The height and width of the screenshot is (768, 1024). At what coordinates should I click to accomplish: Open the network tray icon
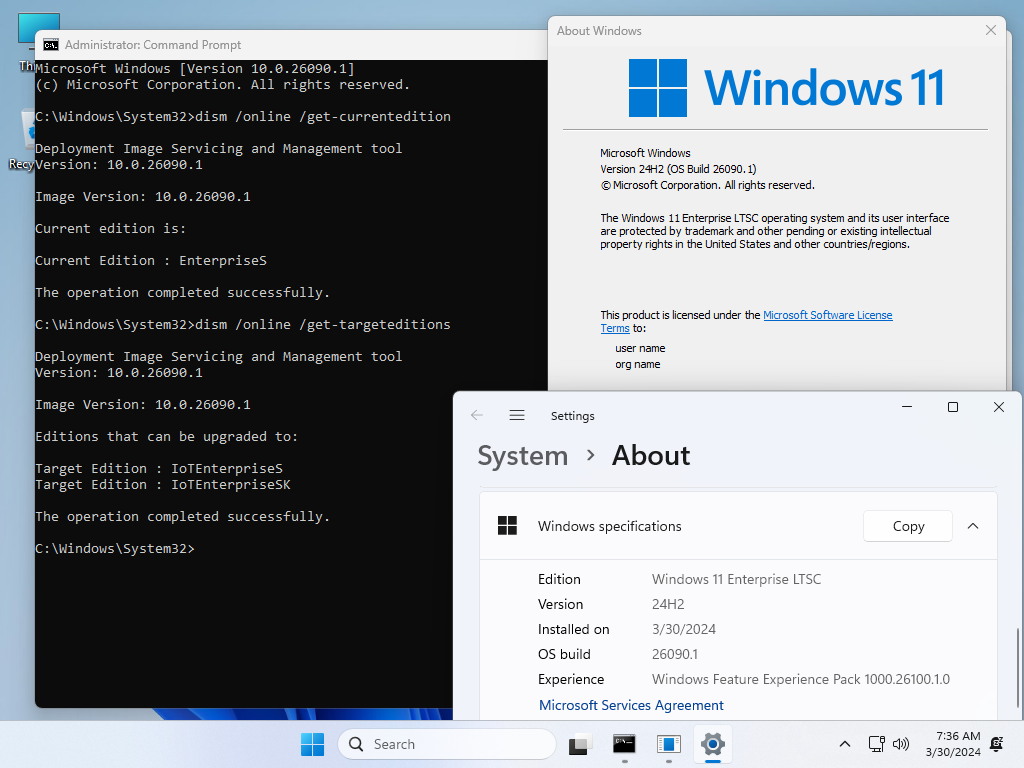pyautogui.click(x=876, y=744)
